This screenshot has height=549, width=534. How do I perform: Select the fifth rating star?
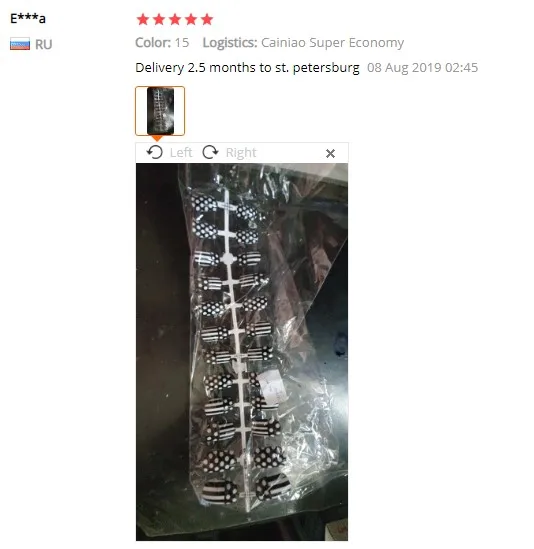click(207, 19)
